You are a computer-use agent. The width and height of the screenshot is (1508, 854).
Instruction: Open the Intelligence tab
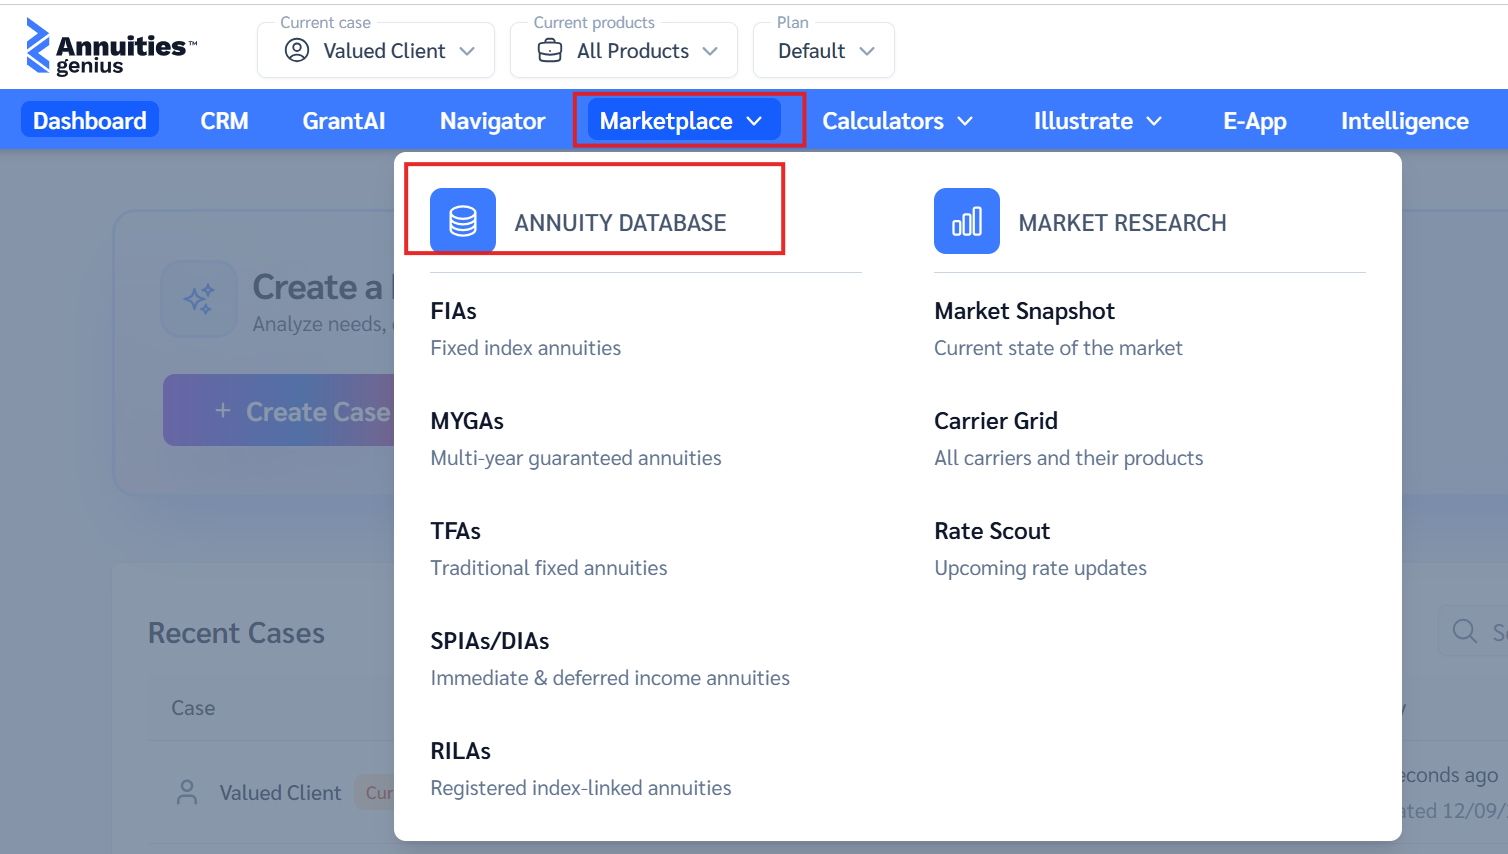click(1405, 121)
